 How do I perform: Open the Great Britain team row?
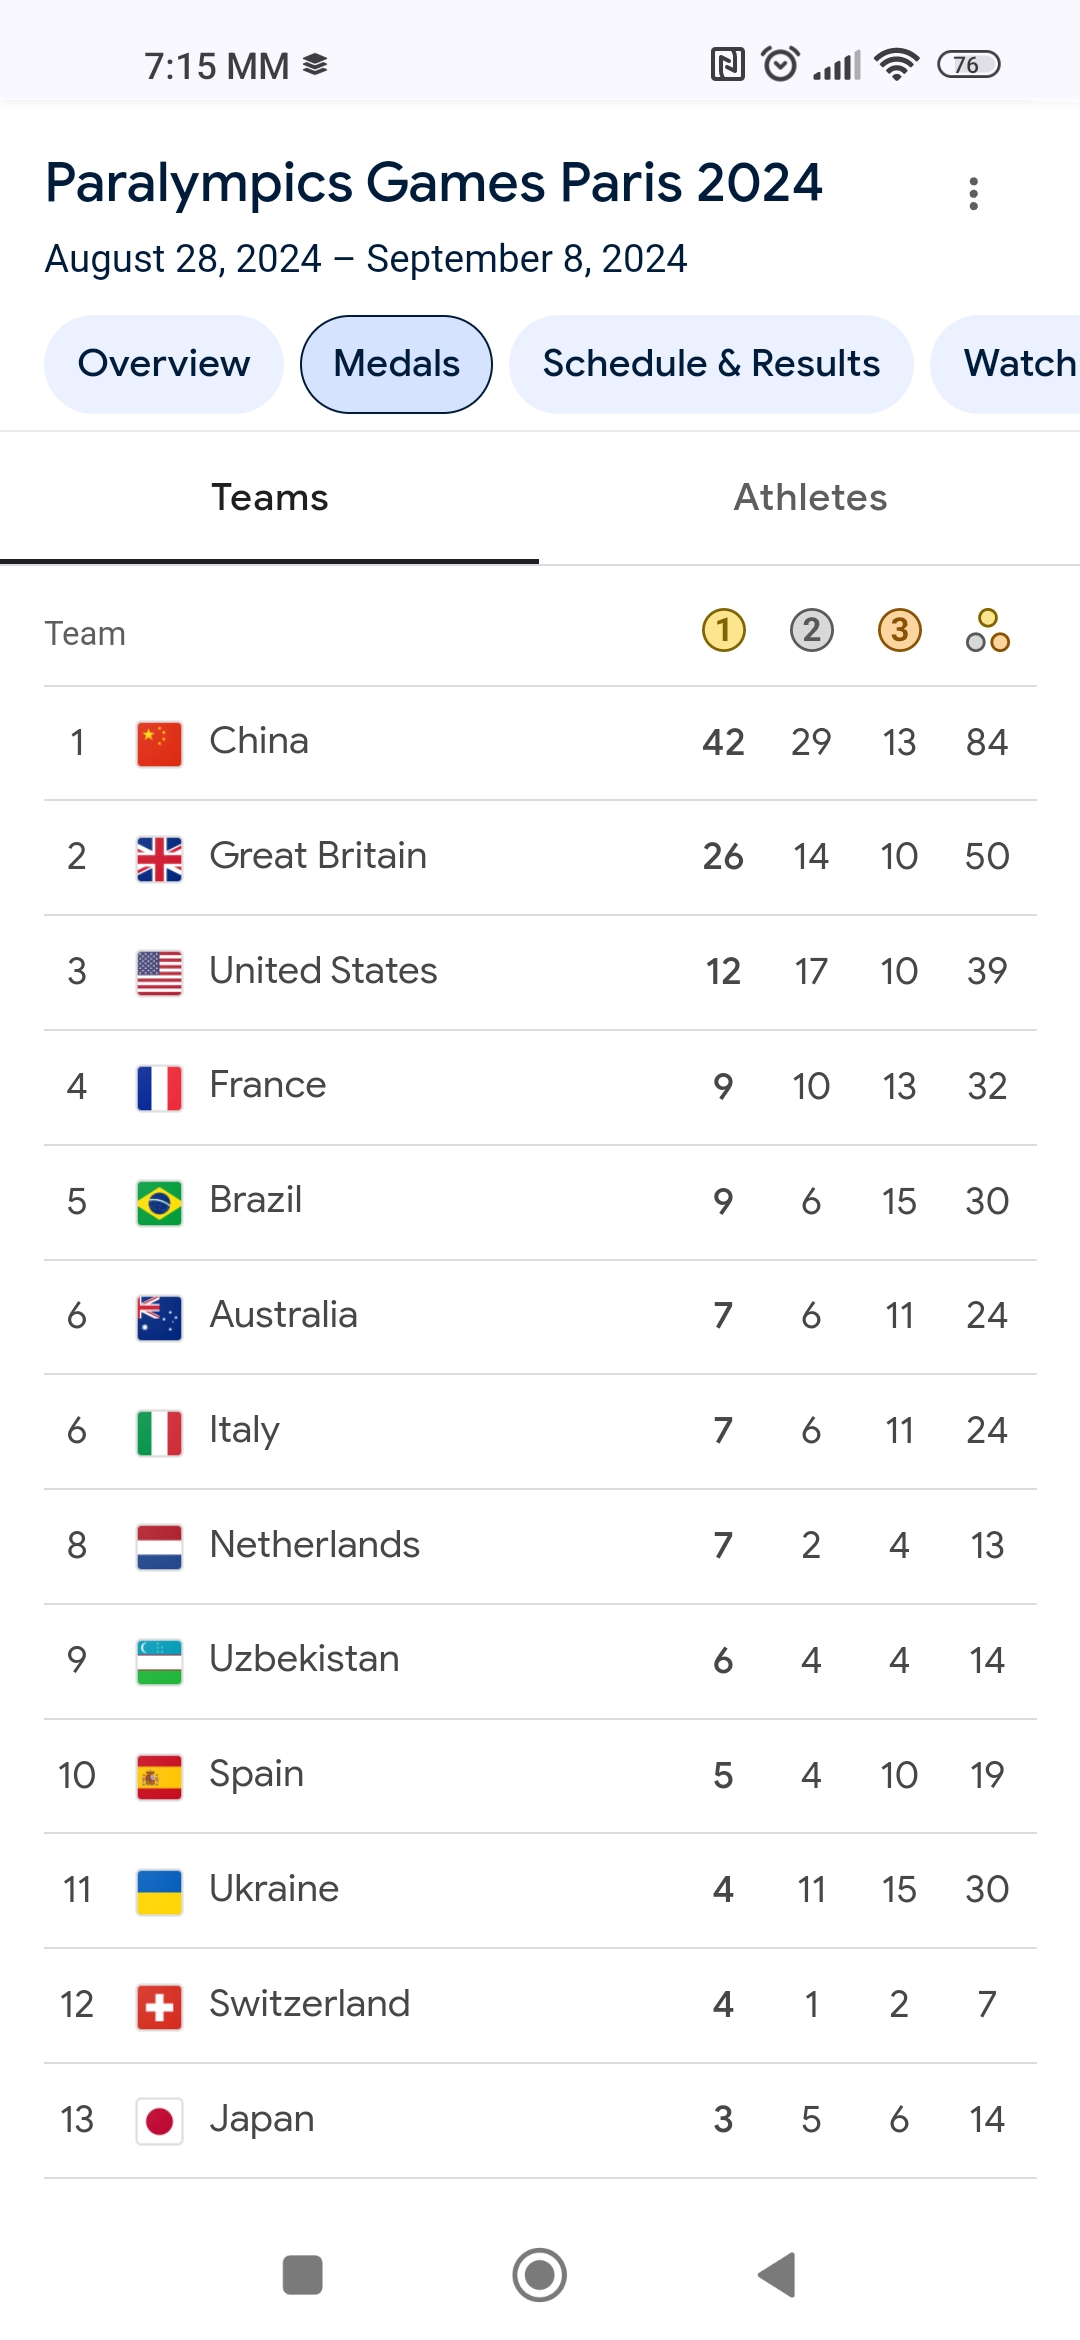coord(540,857)
